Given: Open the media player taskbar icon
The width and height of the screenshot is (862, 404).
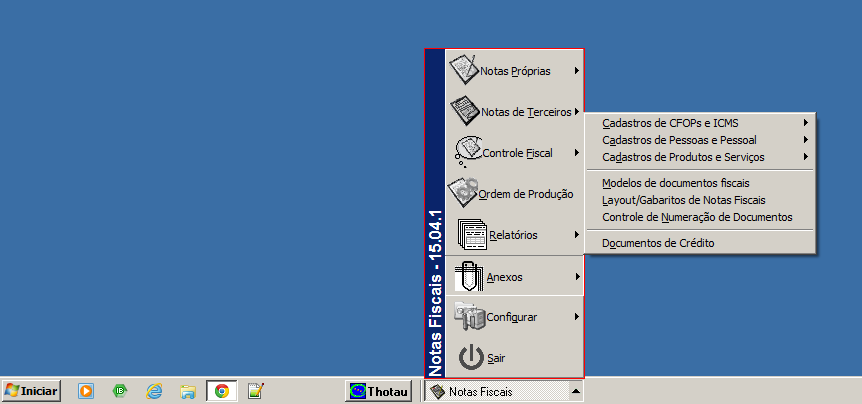Looking at the screenshot, I should click(x=86, y=391).
